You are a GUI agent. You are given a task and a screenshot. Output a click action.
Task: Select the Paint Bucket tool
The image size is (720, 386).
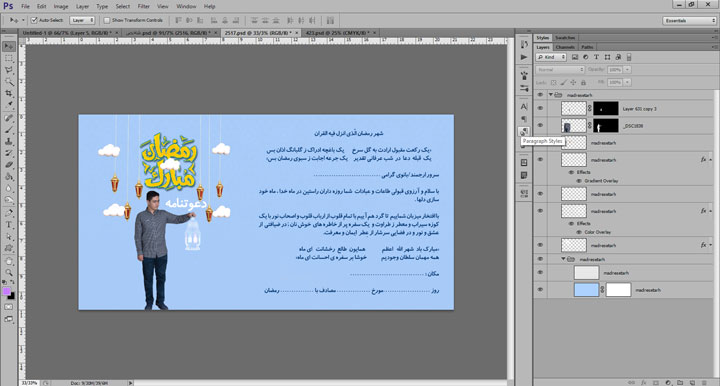[9, 177]
